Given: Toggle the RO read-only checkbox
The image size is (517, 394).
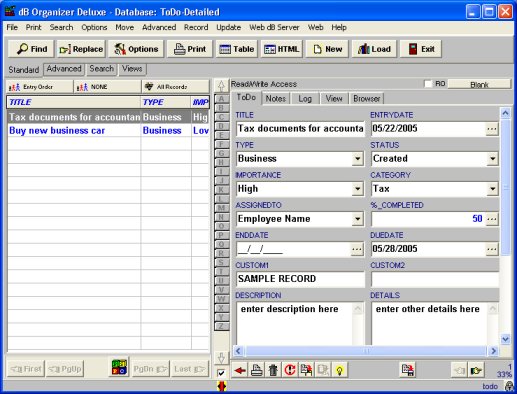Looking at the screenshot, I should [x=428, y=84].
